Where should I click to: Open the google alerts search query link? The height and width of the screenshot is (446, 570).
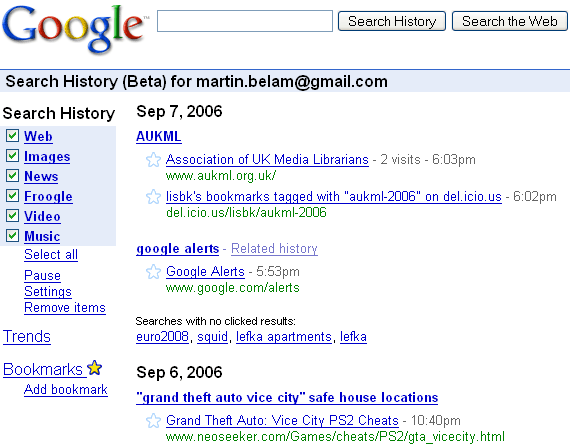[x=177, y=249]
